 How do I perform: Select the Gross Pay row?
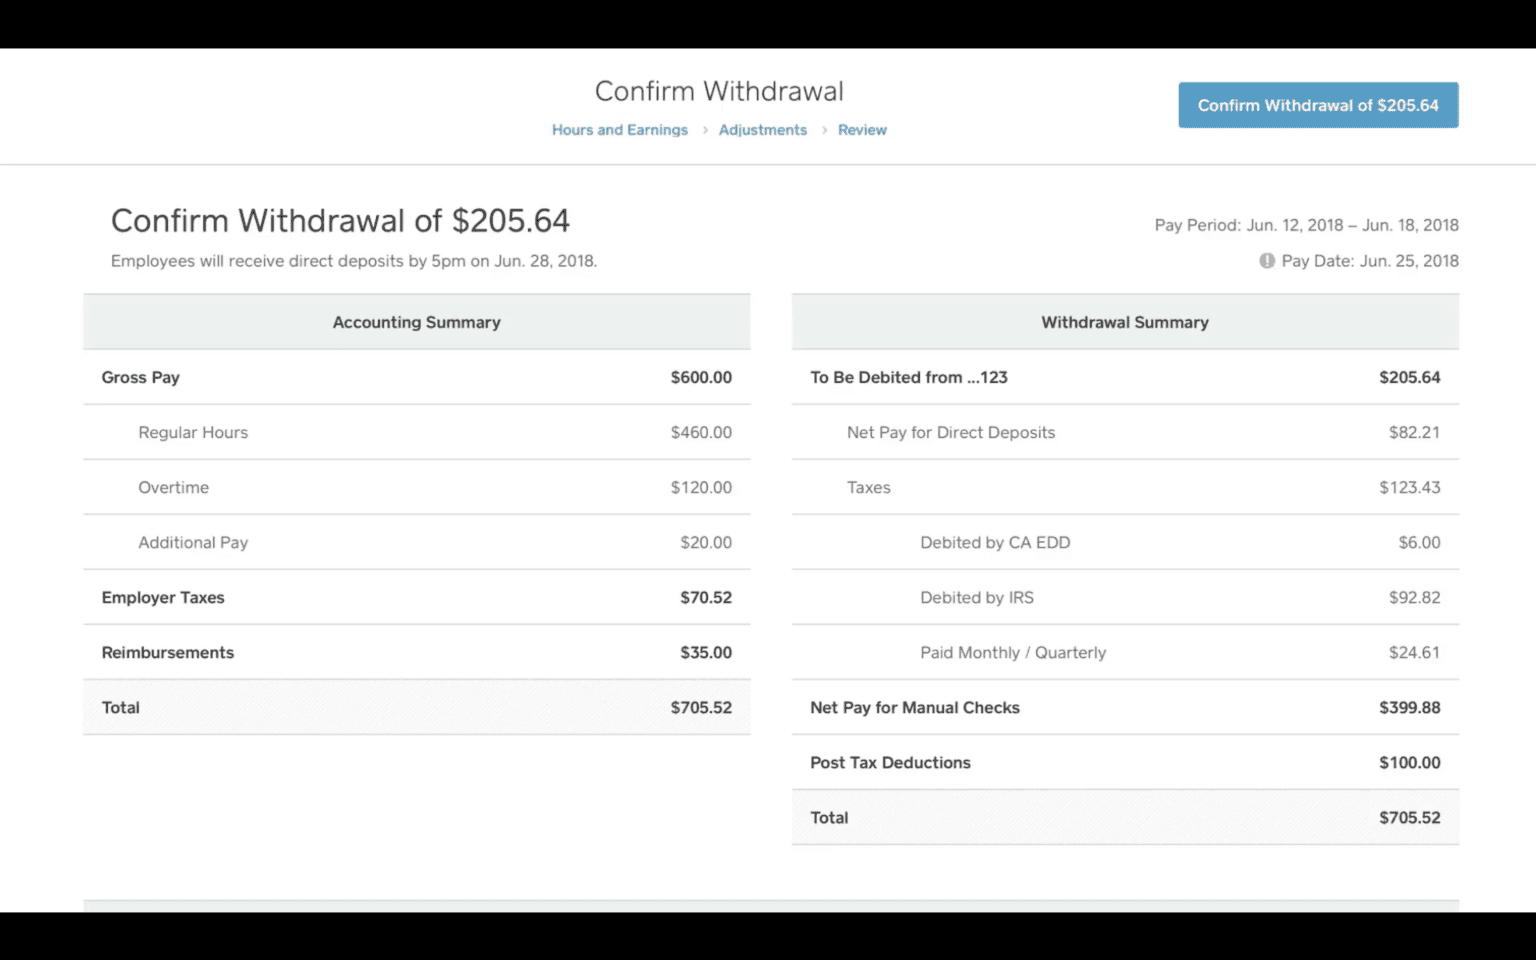click(416, 377)
